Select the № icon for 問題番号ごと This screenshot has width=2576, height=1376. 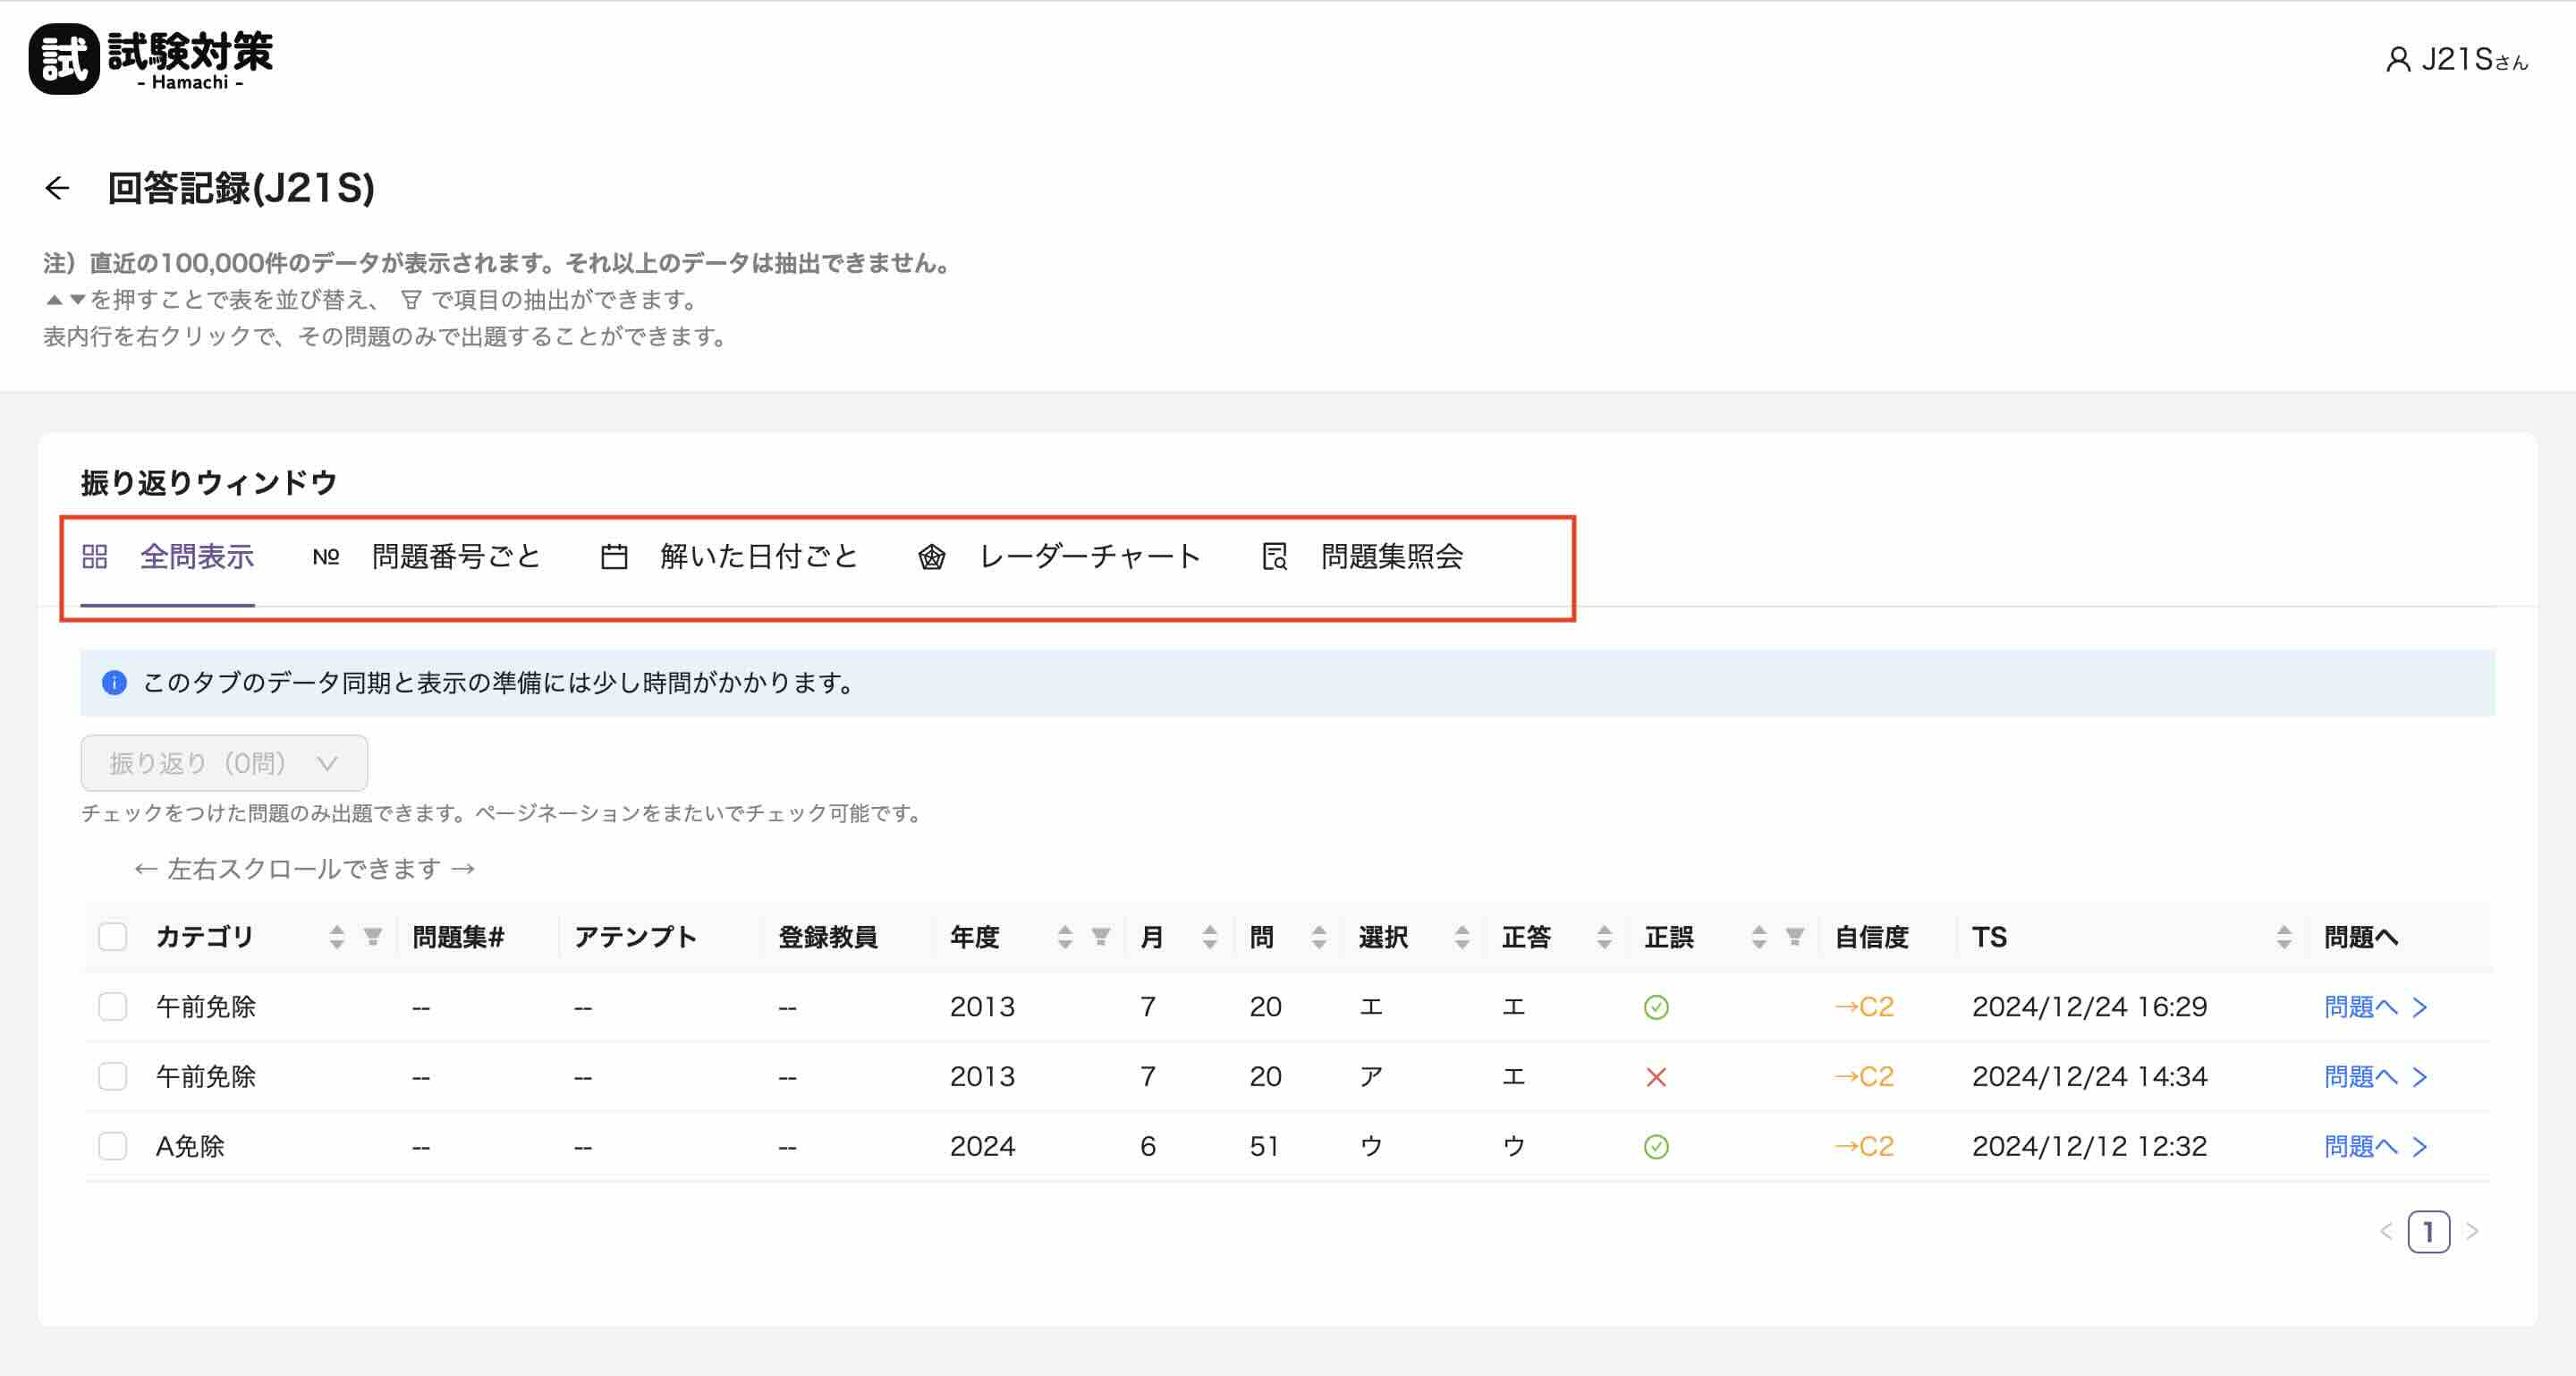pos(325,557)
